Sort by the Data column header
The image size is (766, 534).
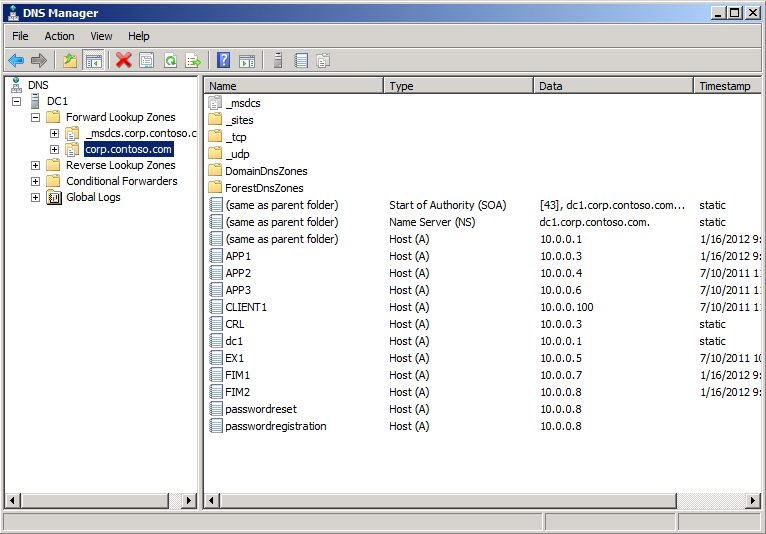point(614,86)
